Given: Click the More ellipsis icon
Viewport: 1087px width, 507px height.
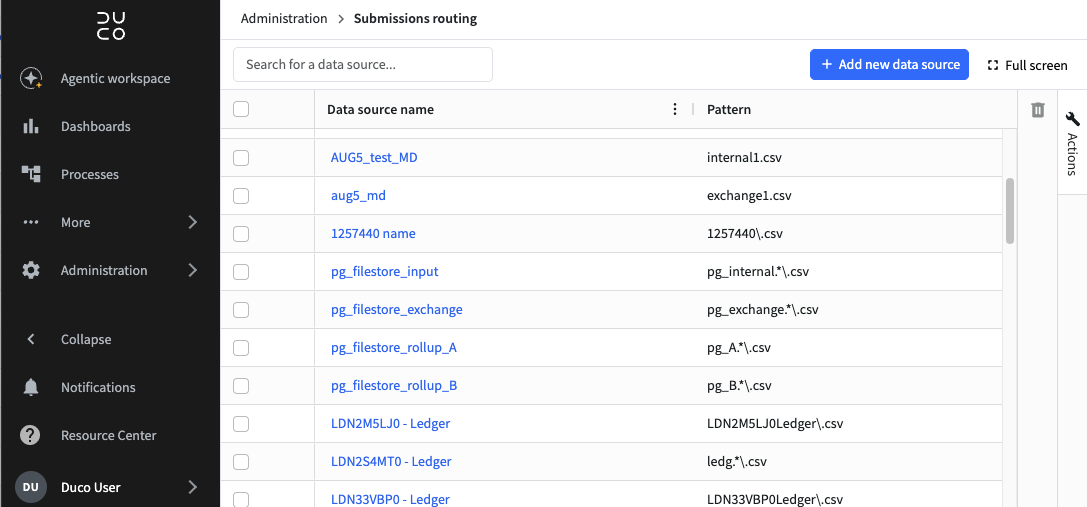Looking at the screenshot, I should 31,223.
